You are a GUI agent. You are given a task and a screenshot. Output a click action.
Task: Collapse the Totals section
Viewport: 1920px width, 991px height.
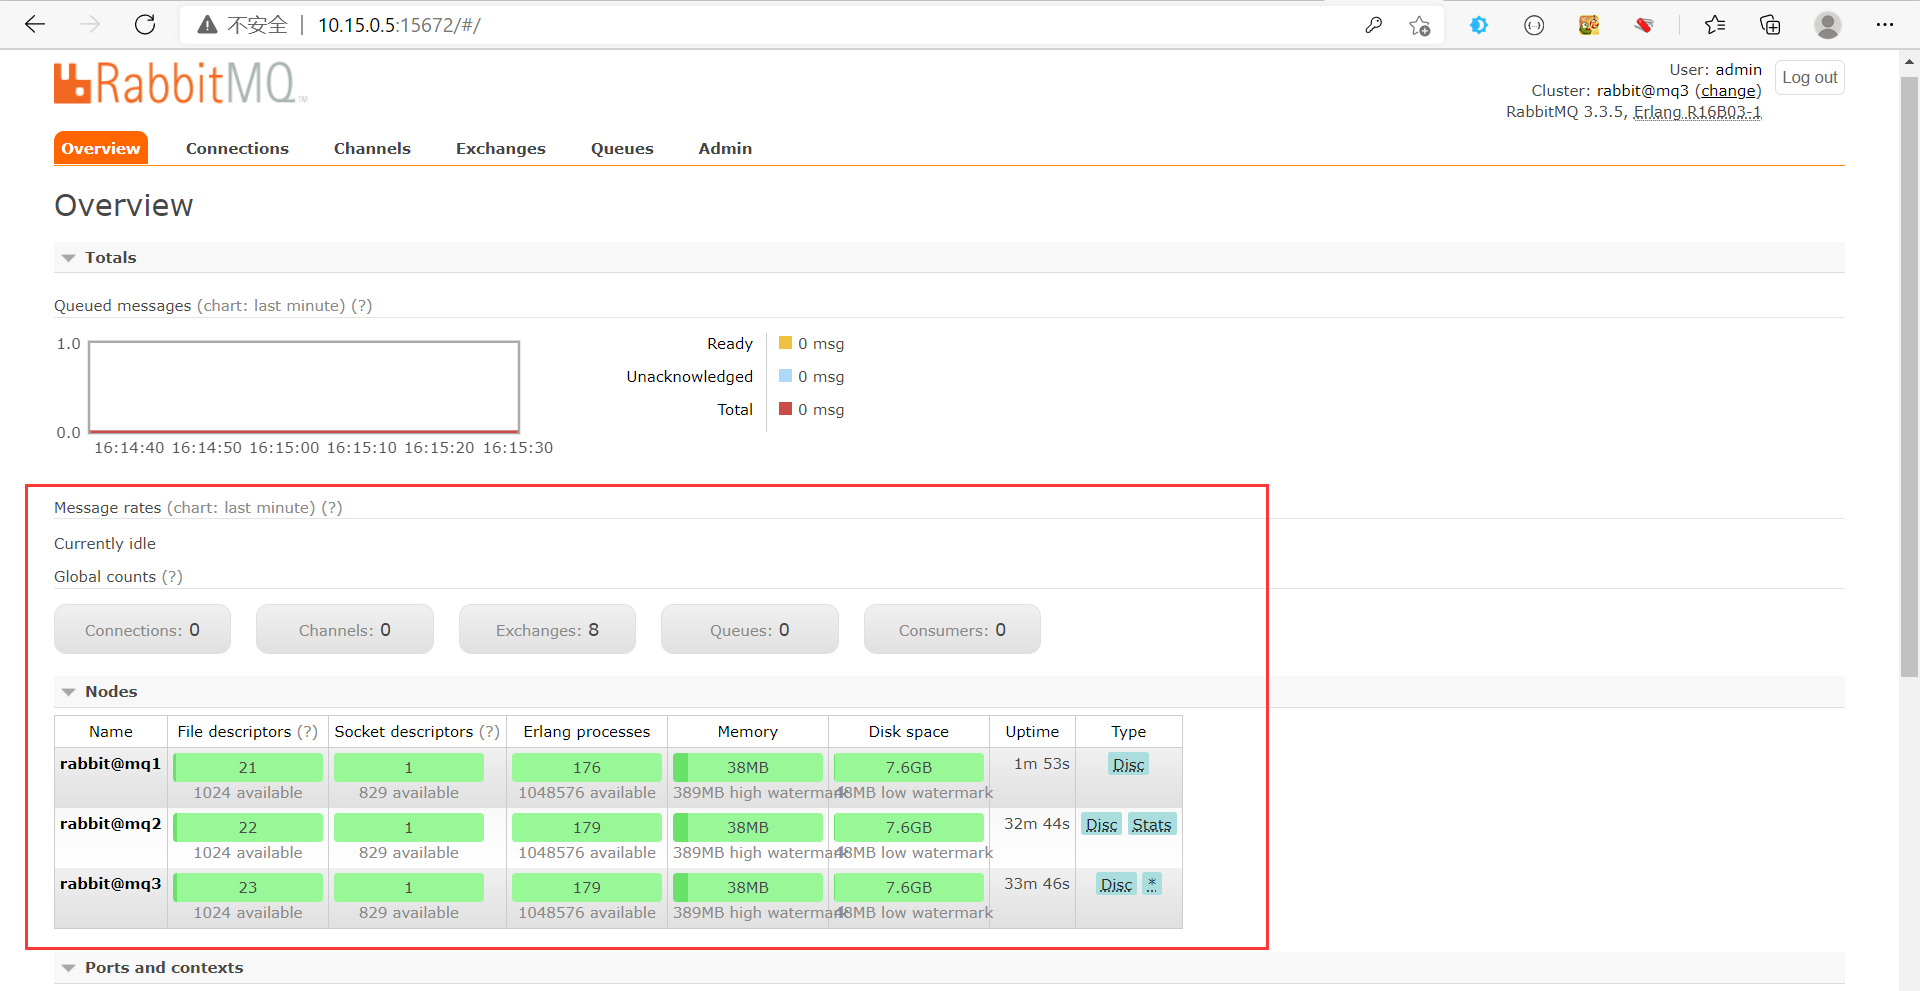[110, 257]
